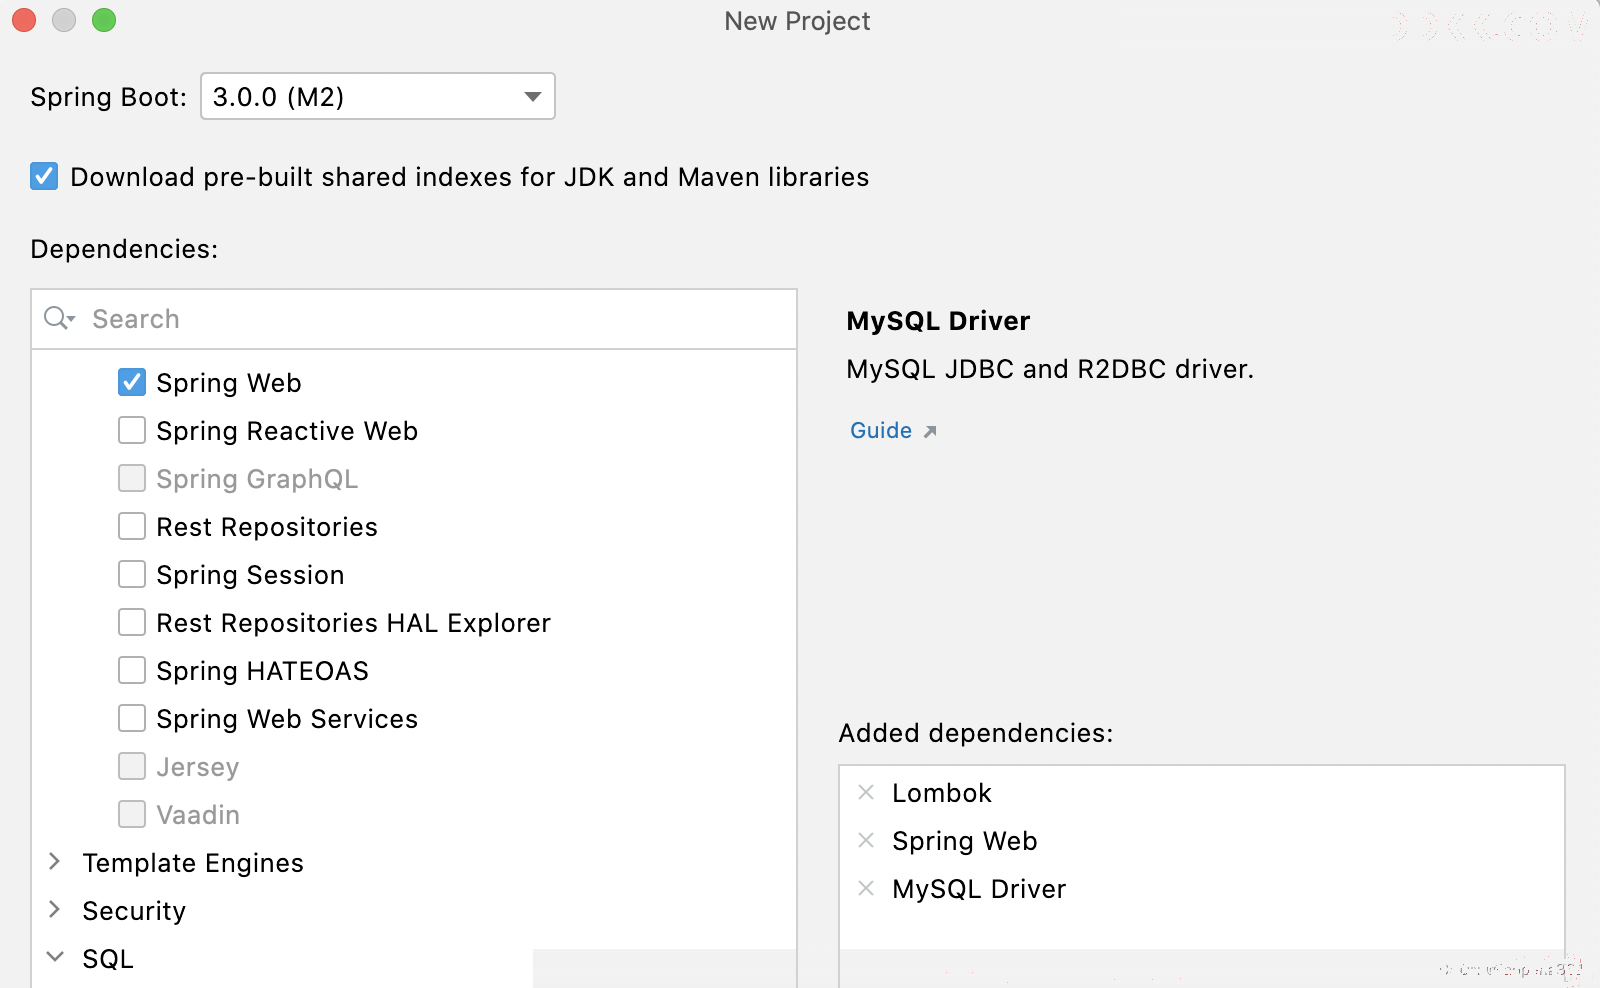Expand the Security category
Screen dimensions: 1600x988
55,909
